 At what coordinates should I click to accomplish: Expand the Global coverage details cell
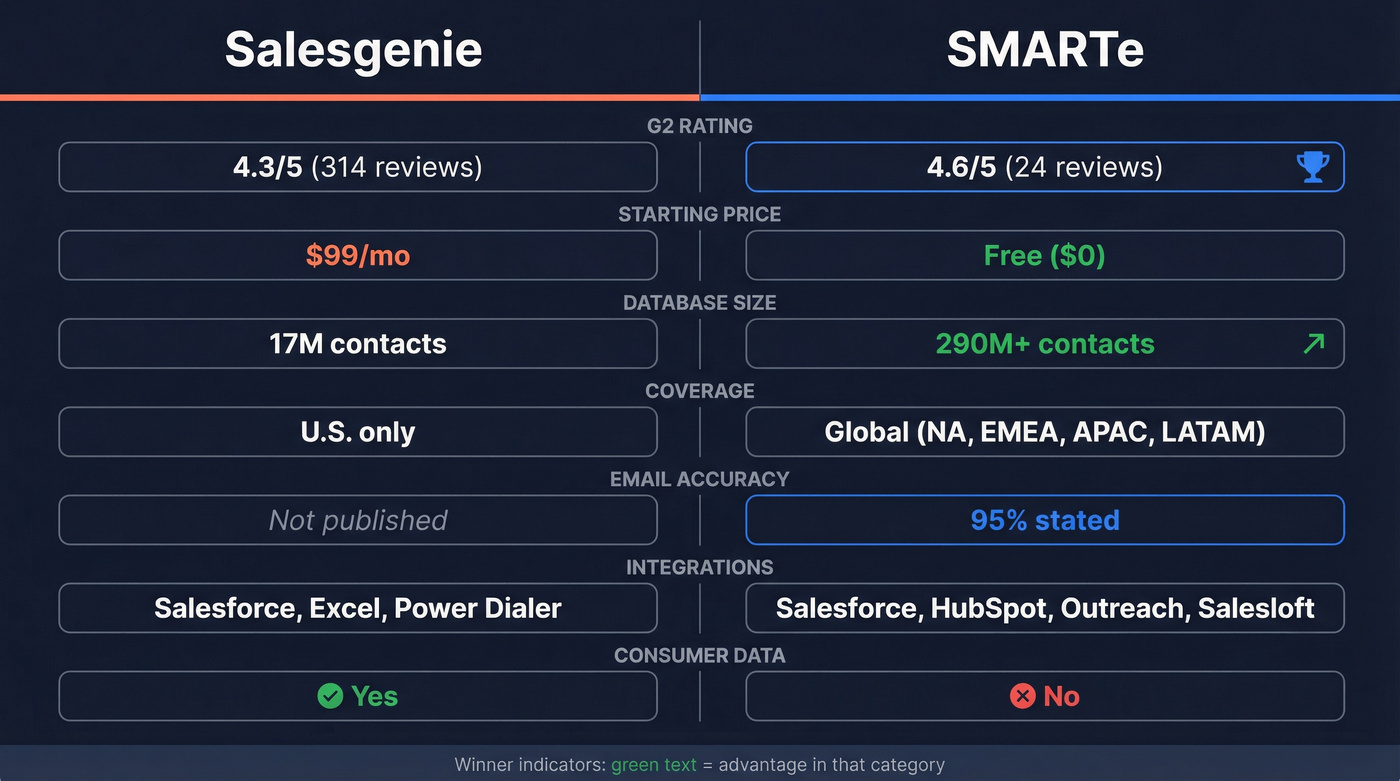coord(1045,432)
